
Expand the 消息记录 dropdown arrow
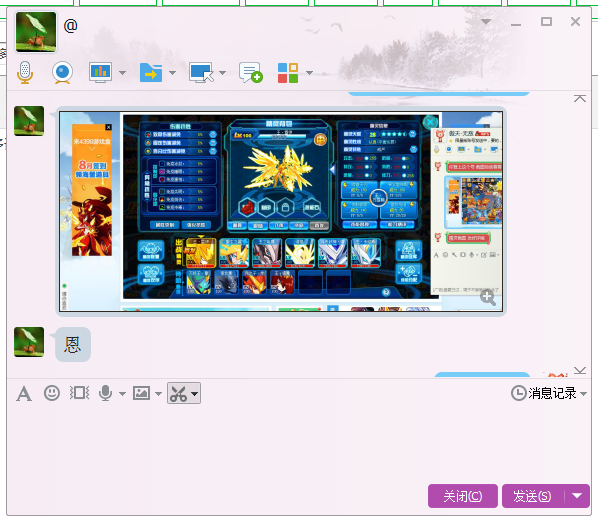584,394
